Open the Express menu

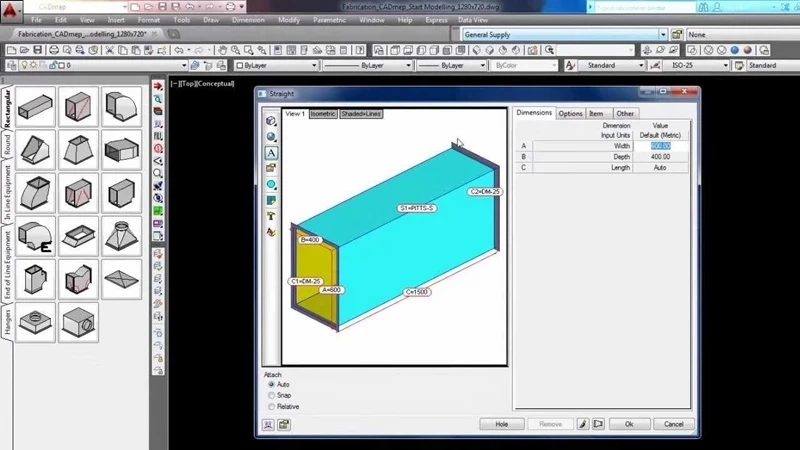(x=436, y=20)
